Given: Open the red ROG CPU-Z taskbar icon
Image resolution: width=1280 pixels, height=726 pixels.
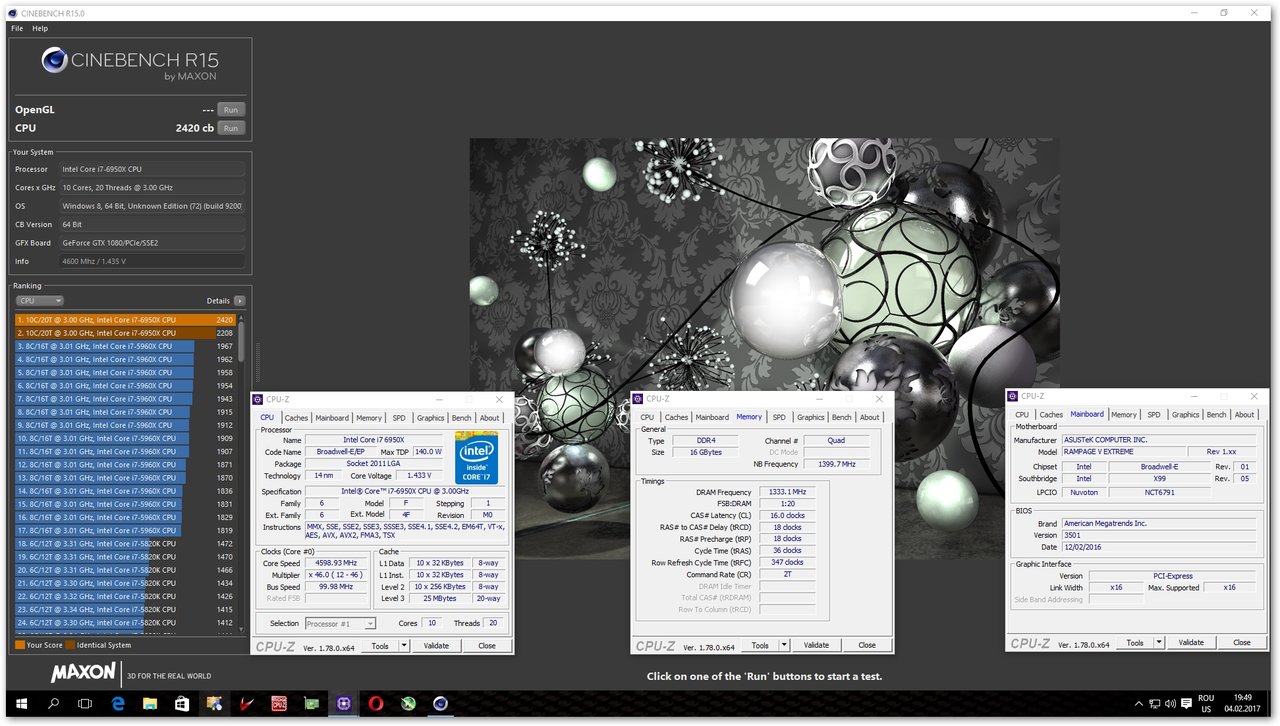Looking at the screenshot, I should click(279, 704).
